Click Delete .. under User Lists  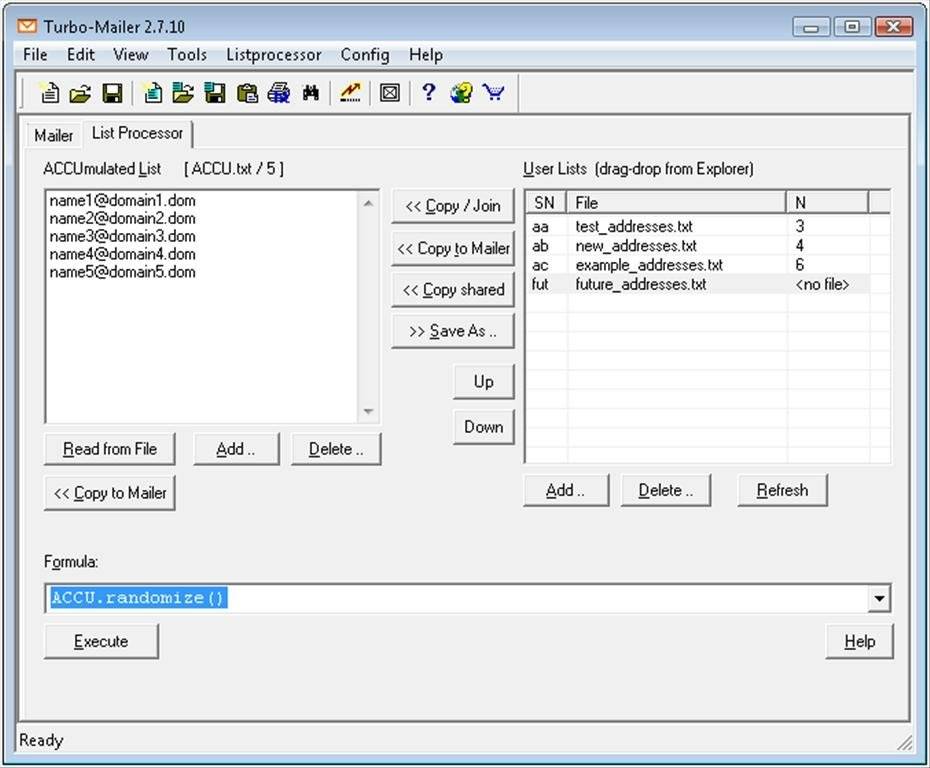(x=665, y=490)
